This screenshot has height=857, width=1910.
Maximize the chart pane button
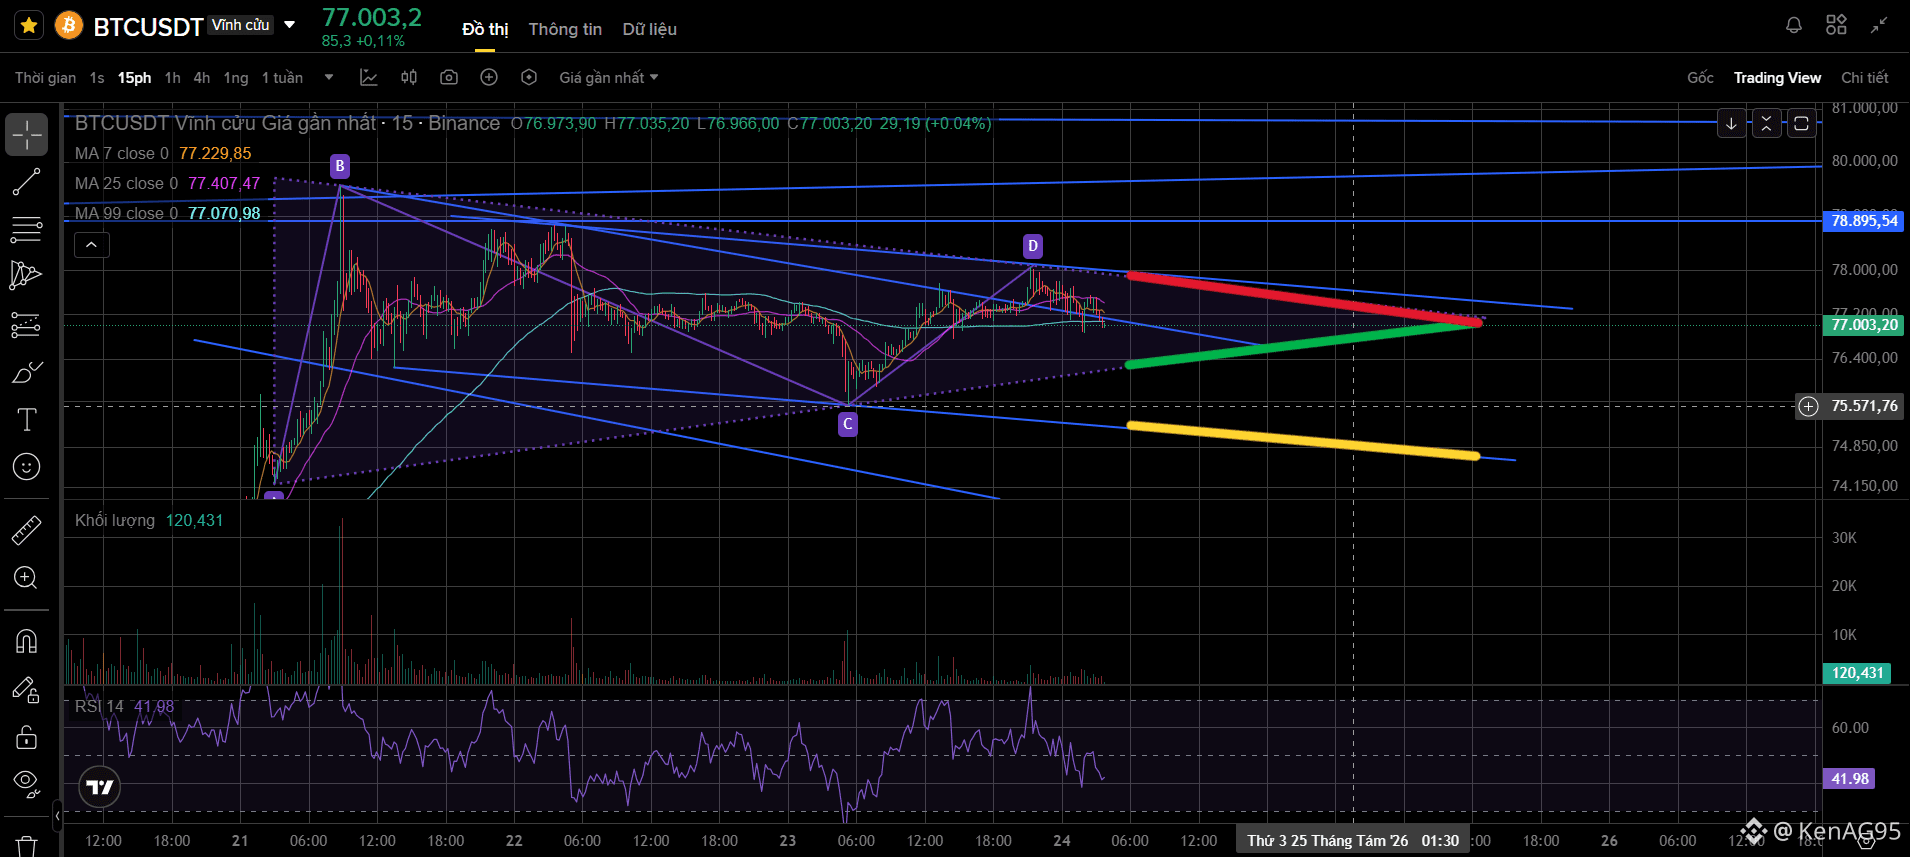(1801, 124)
